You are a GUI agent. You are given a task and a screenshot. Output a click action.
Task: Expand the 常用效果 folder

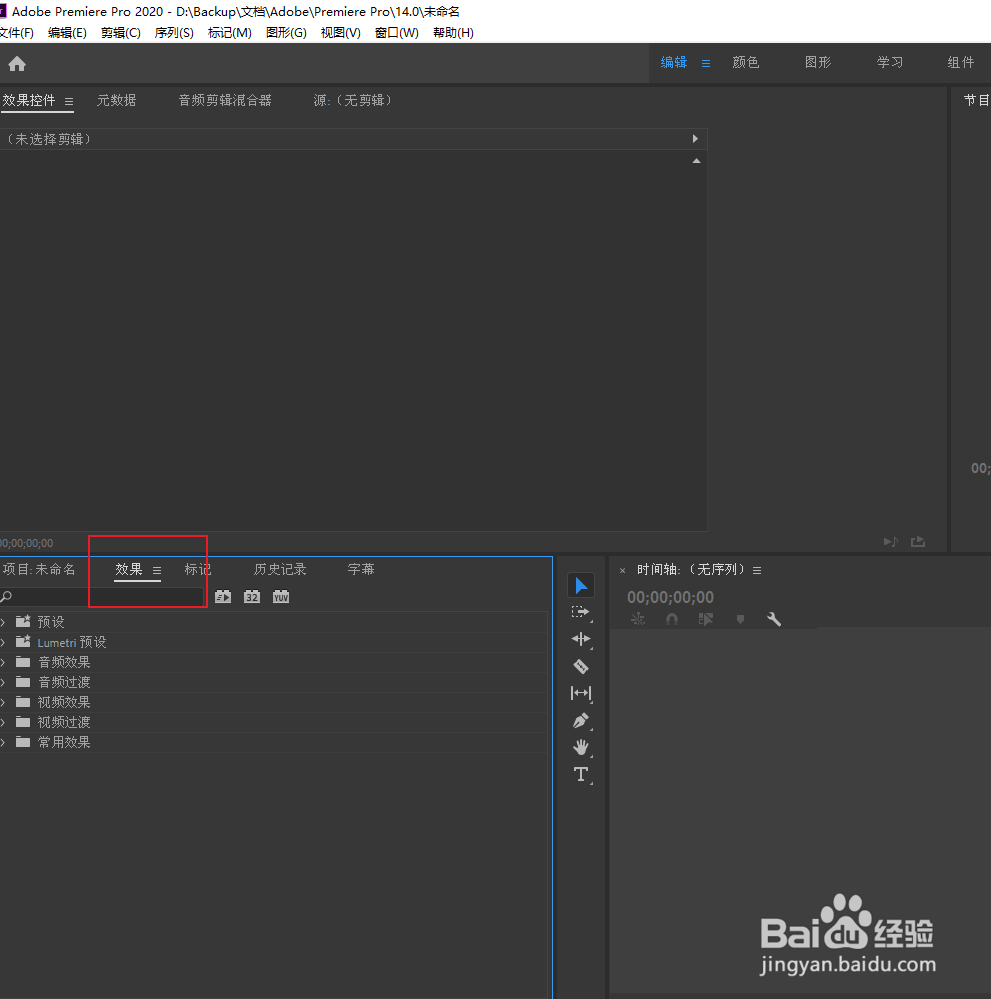(3, 742)
